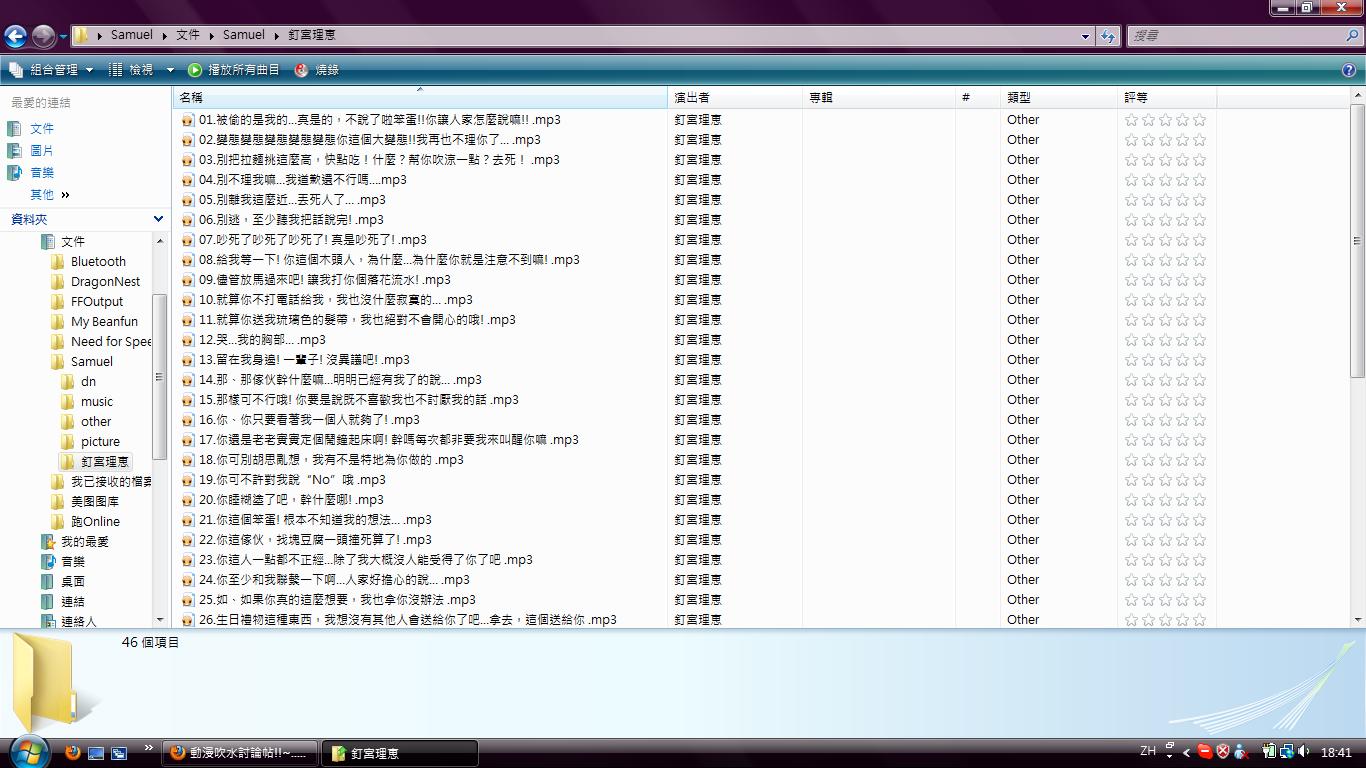Select 桌面 in folder tree
1366x768 pixels.
(x=73, y=582)
